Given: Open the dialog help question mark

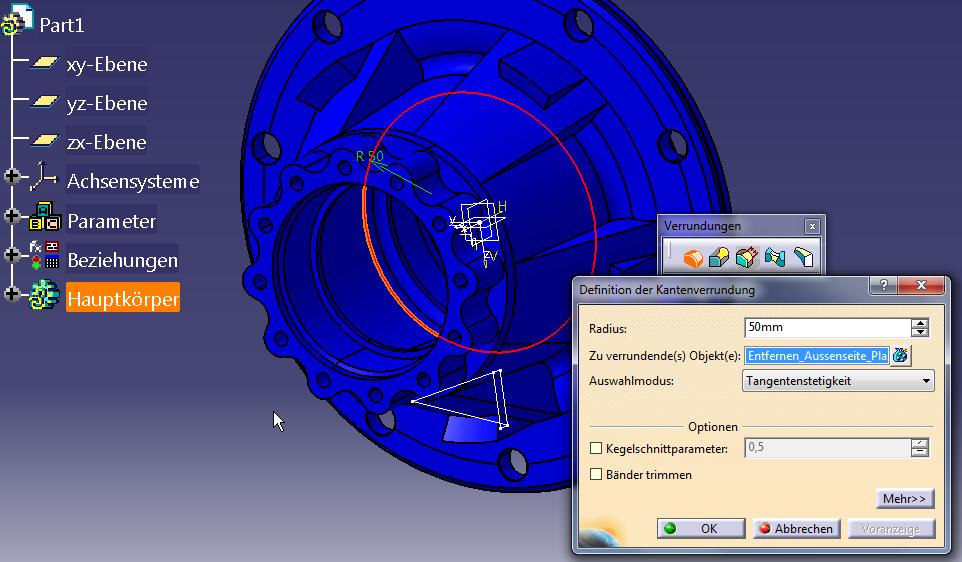Looking at the screenshot, I should [x=883, y=285].
